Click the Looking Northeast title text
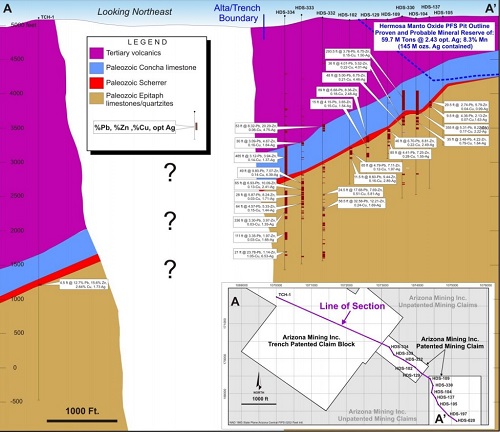The width and height of the screenshot is (500, 432). click(x=135, y=12)
